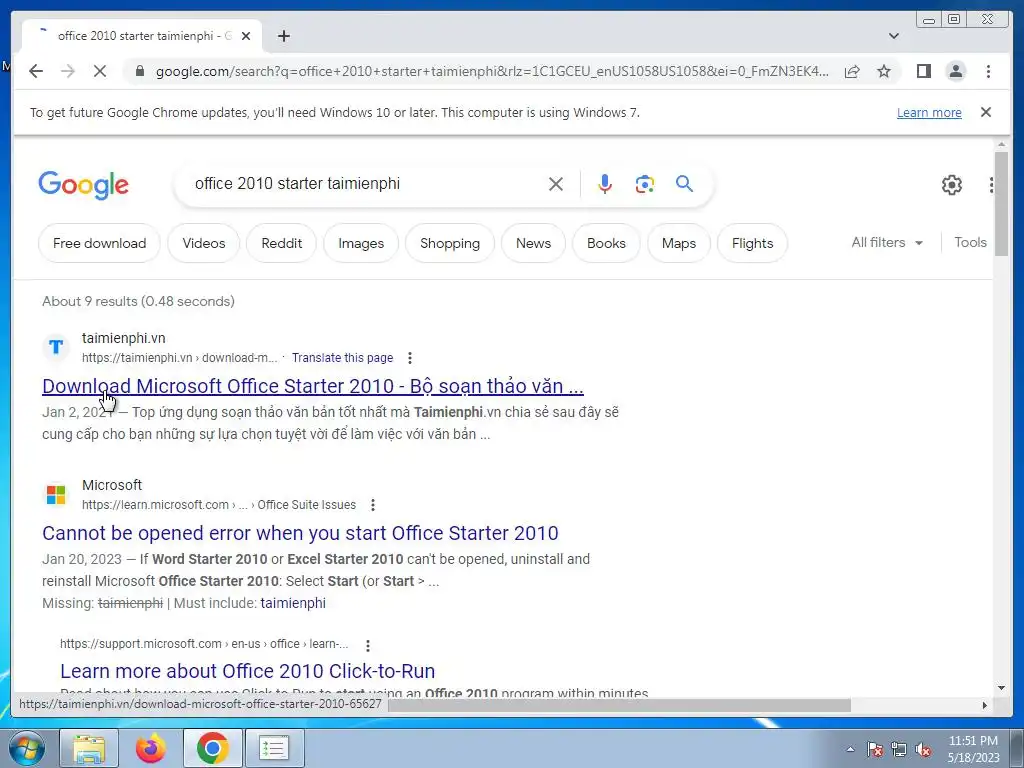Show hidden system tray icons

click(x=850, y=749)
